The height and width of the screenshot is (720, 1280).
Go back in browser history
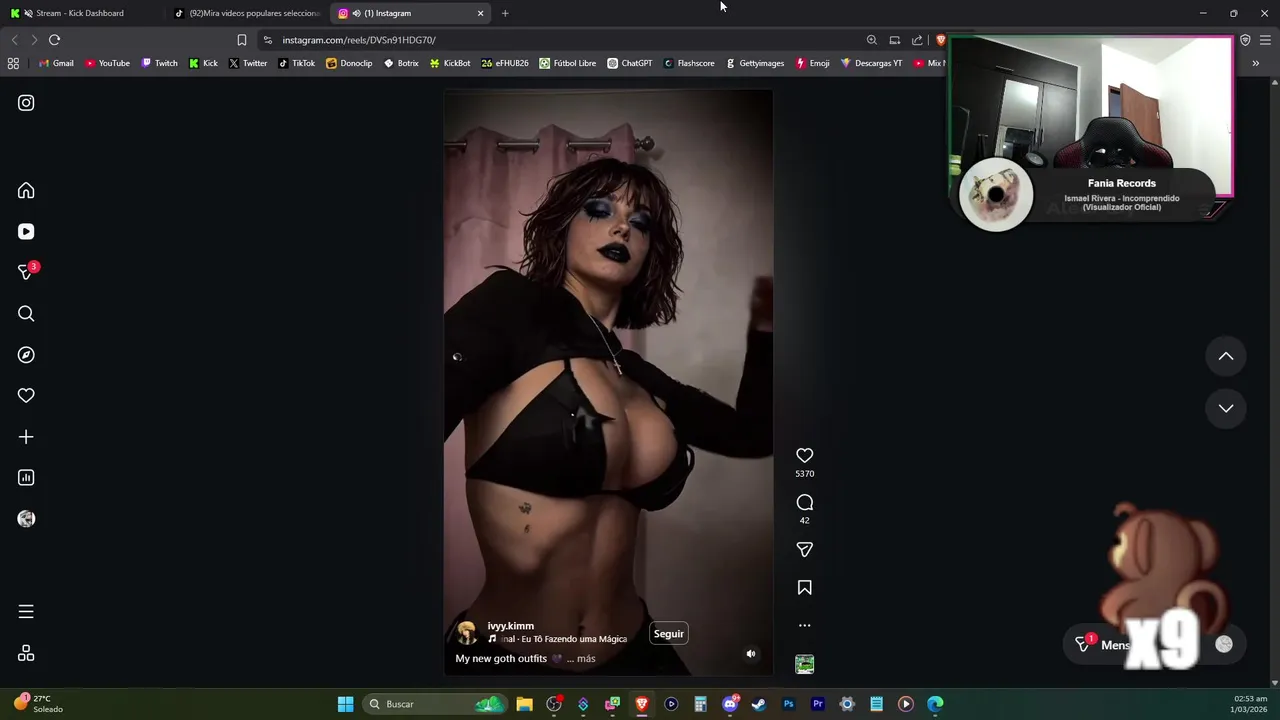14,40
